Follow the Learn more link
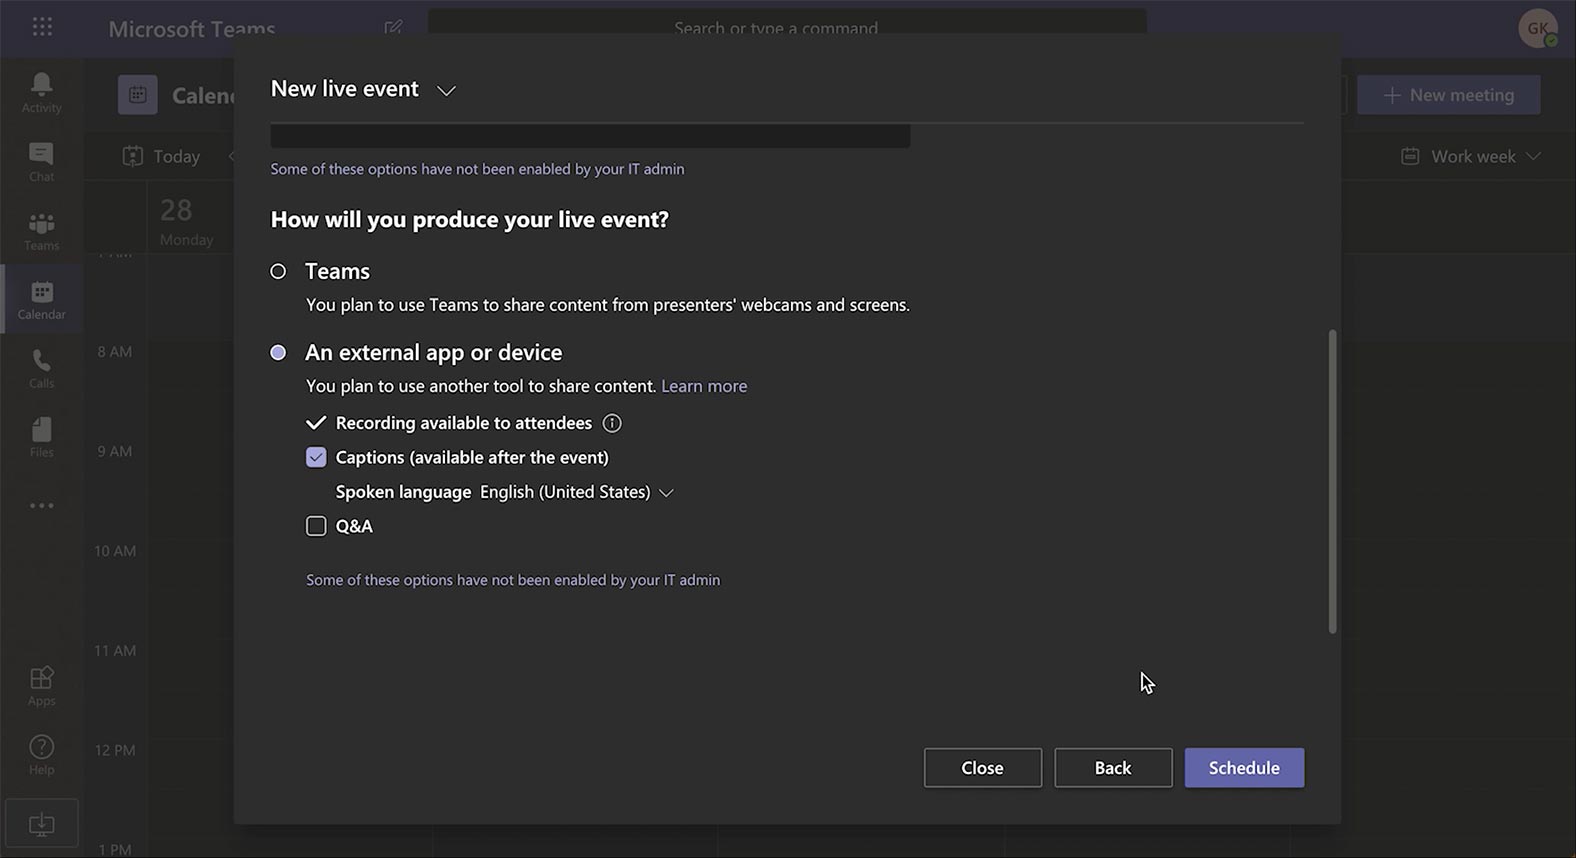Screen dimensions: 1576x858 [704, 386]
